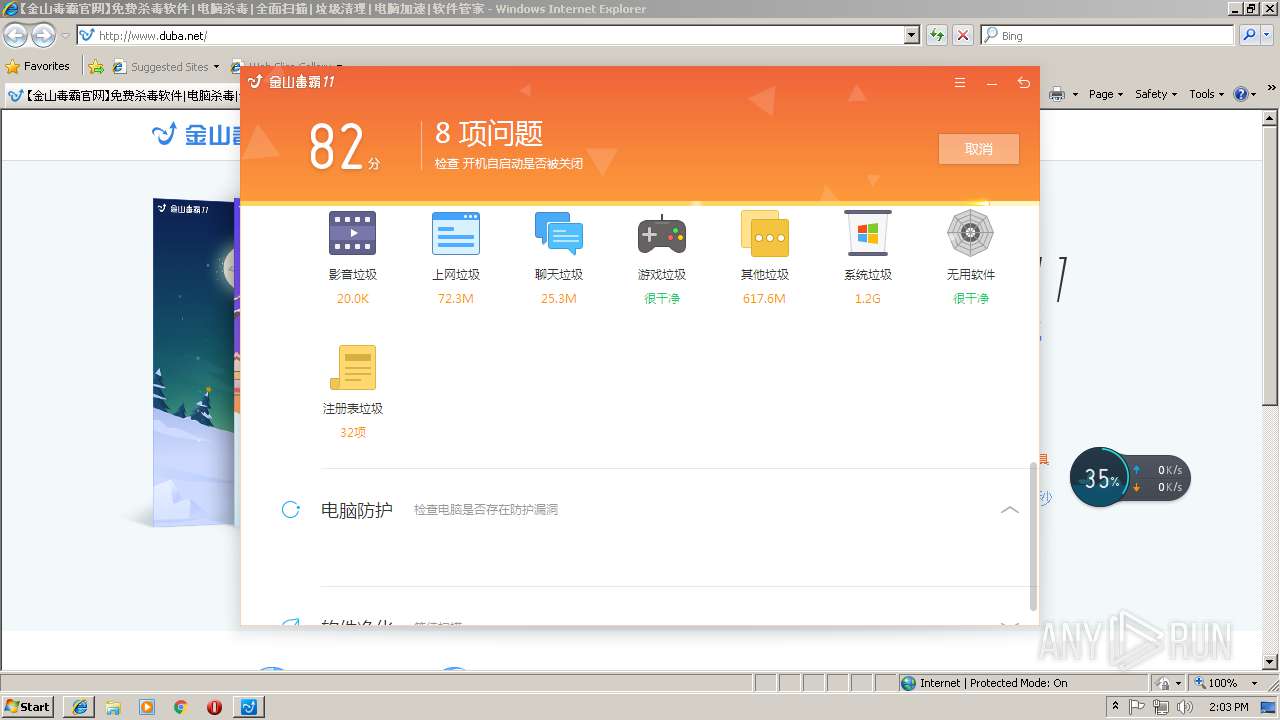Click the 72.3M size under 上网垃圾
The width and height of the screenshot is (1280, 720).
click(x=456, y=299)
